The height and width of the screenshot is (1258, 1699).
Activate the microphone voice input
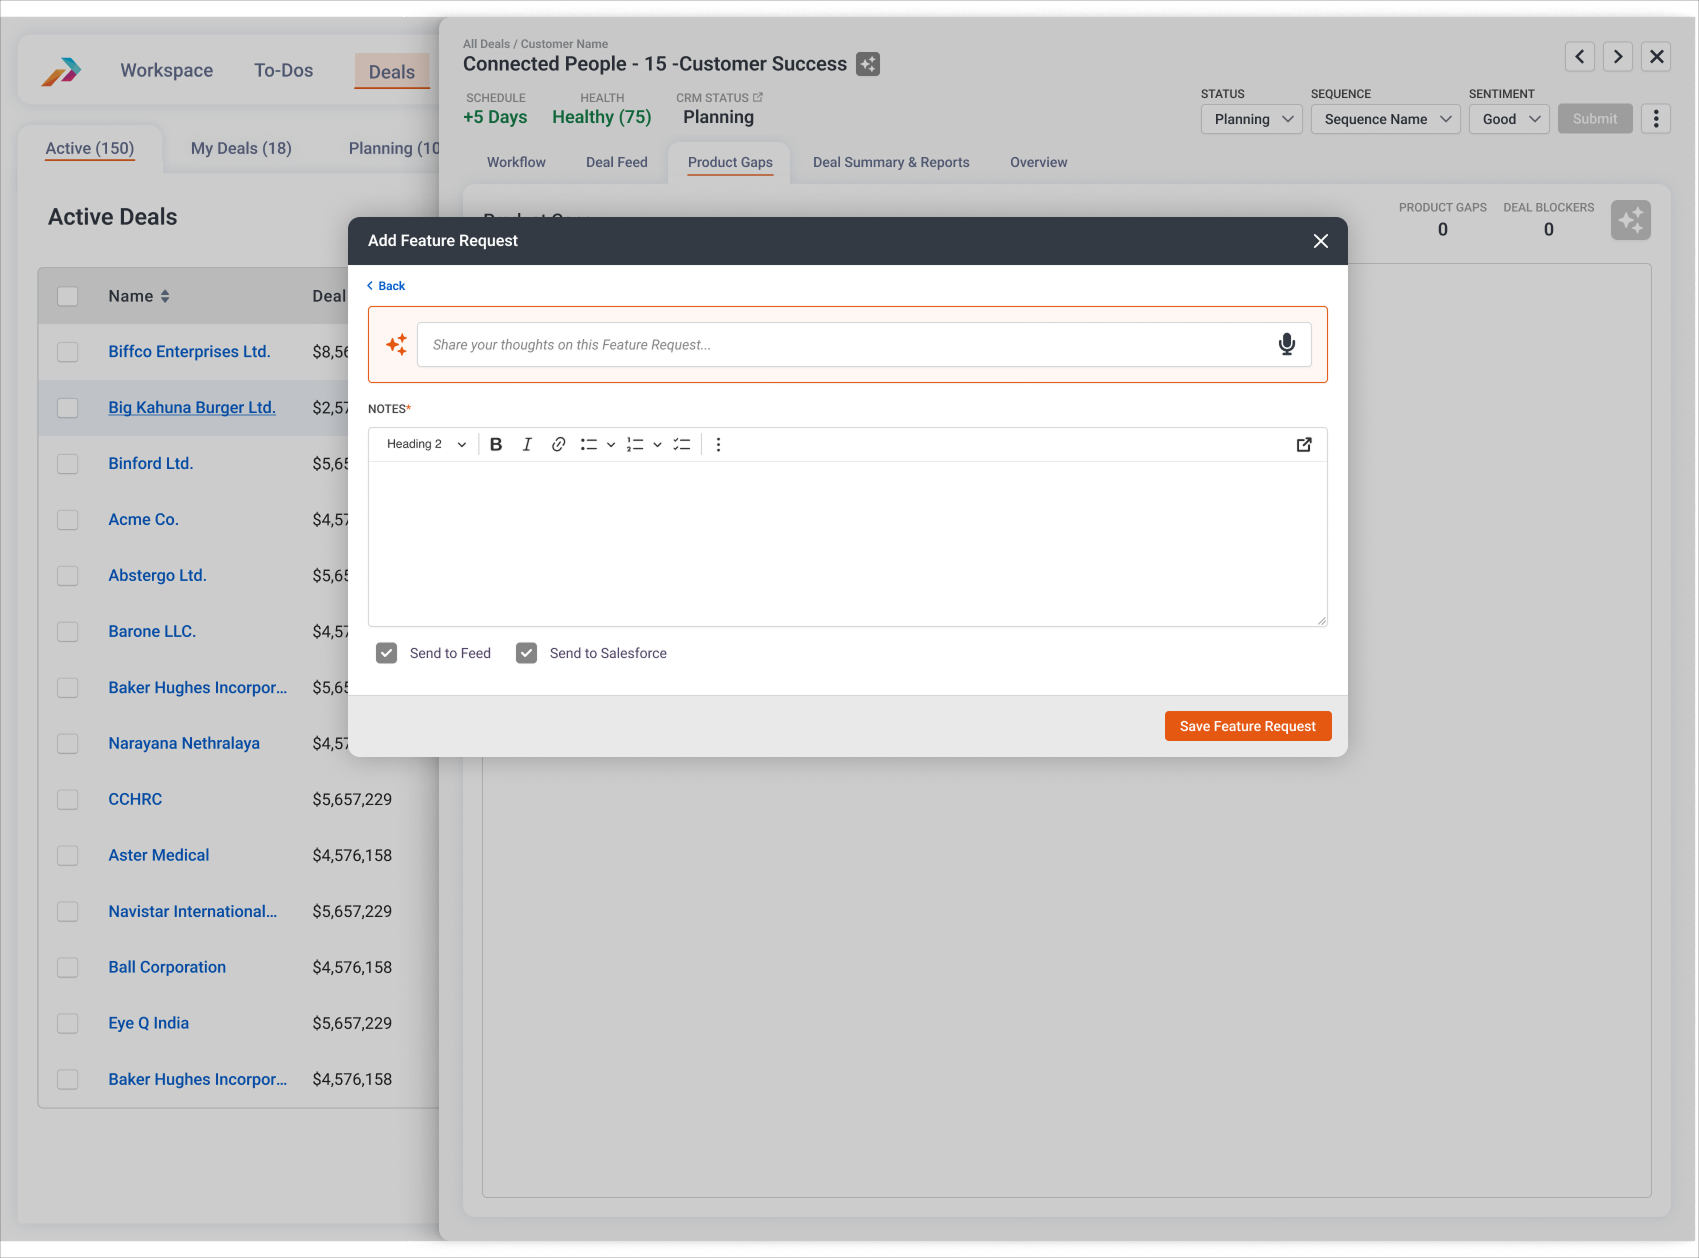click(x=1287, y=345)
